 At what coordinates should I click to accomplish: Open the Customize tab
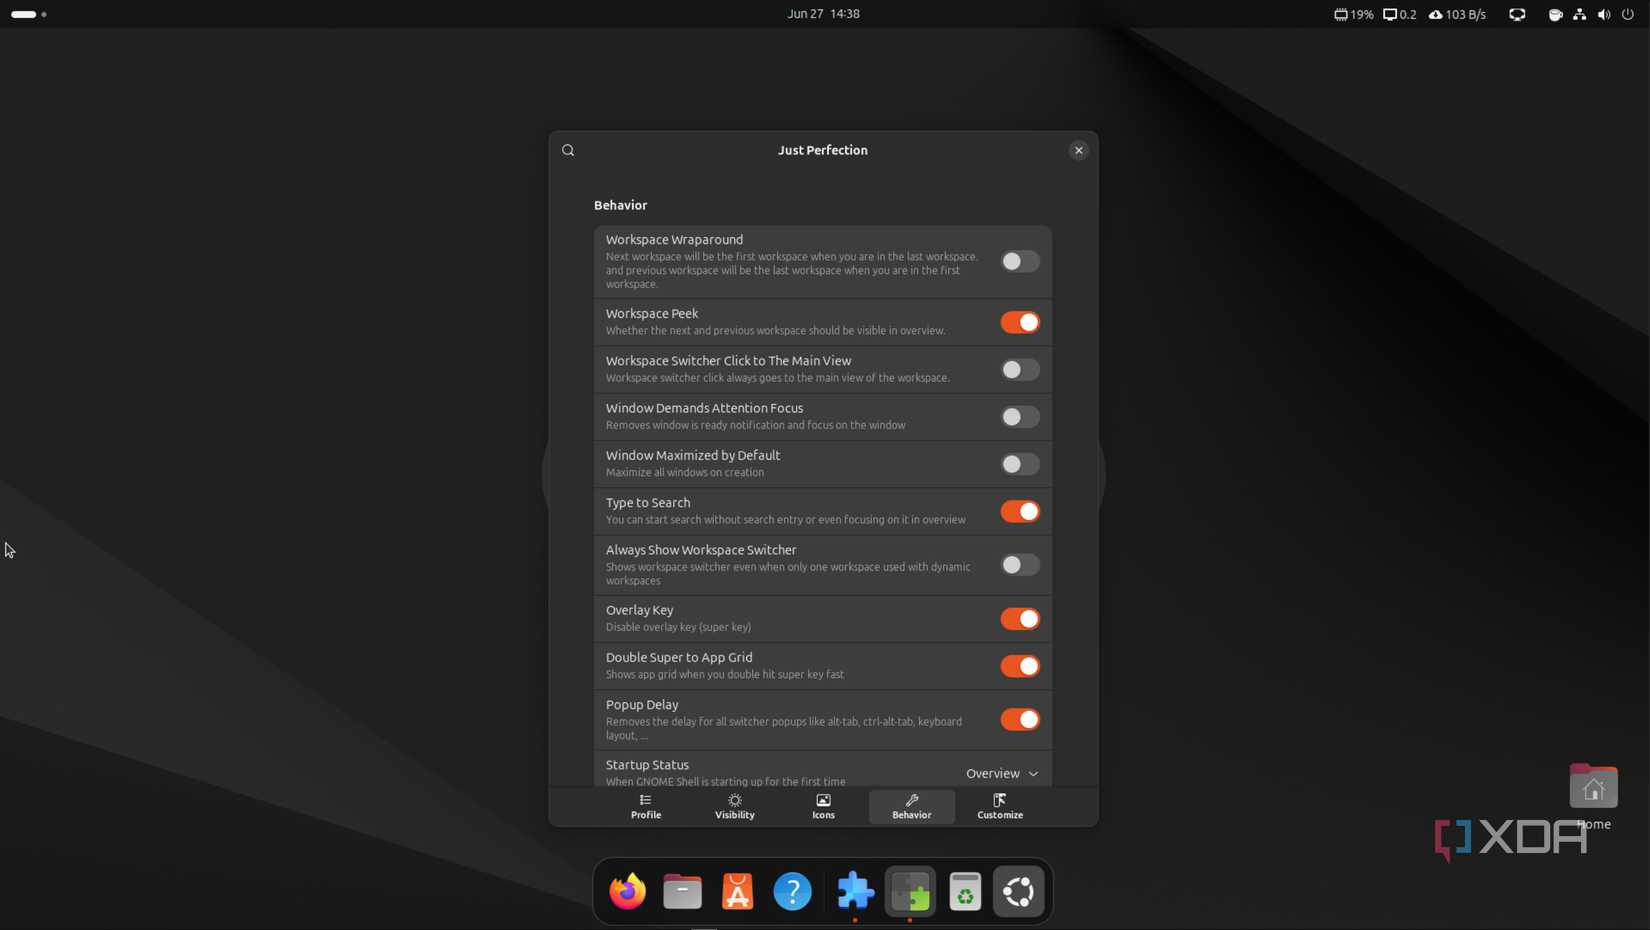pyautogui.click(x=1000, y=807)
